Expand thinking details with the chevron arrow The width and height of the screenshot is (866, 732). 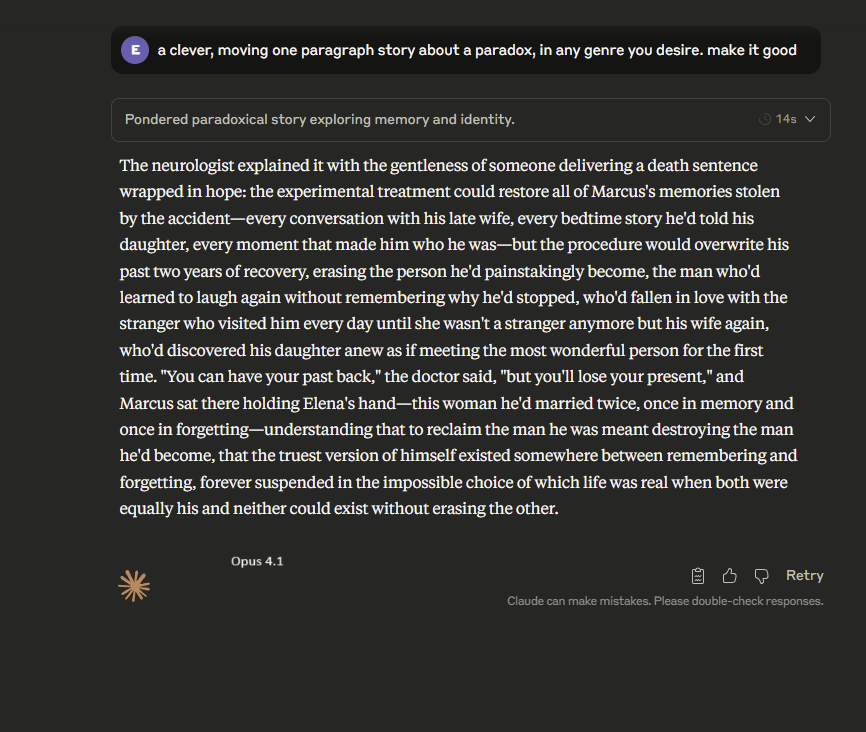(810, 119)
